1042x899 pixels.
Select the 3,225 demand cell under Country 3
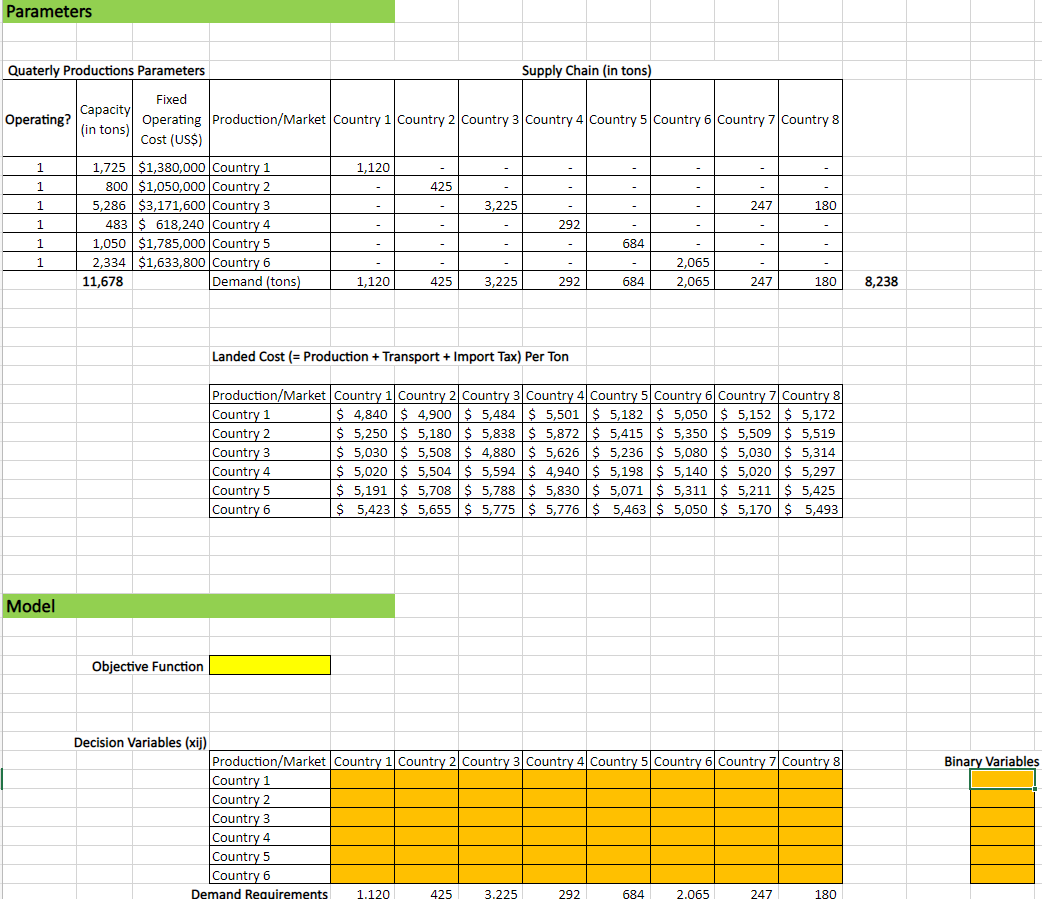[490, 281]
